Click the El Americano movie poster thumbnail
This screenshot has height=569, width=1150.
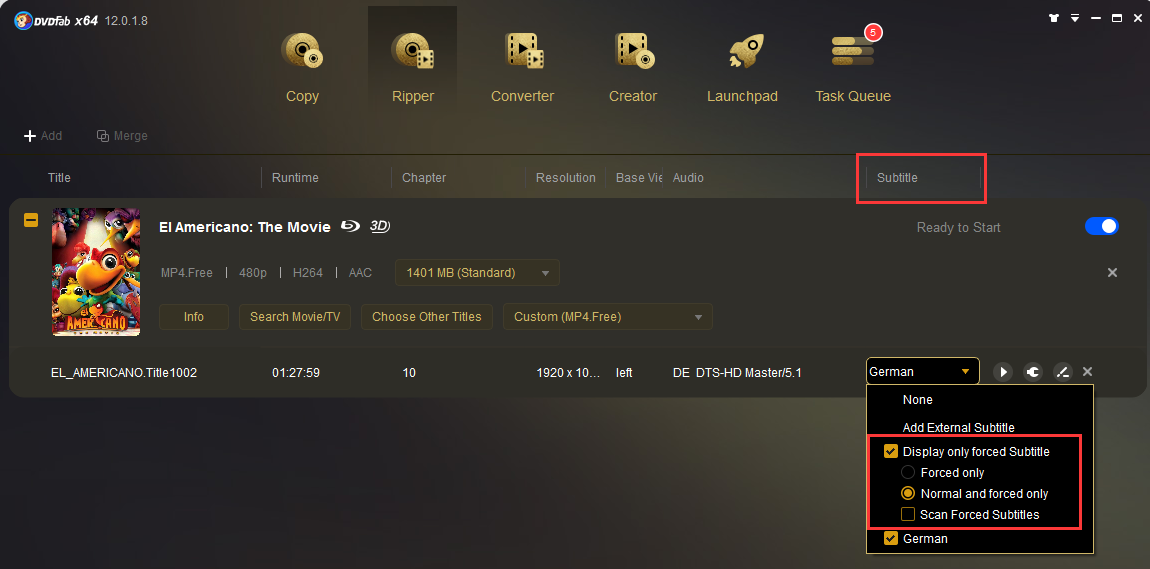coord(96,272)
